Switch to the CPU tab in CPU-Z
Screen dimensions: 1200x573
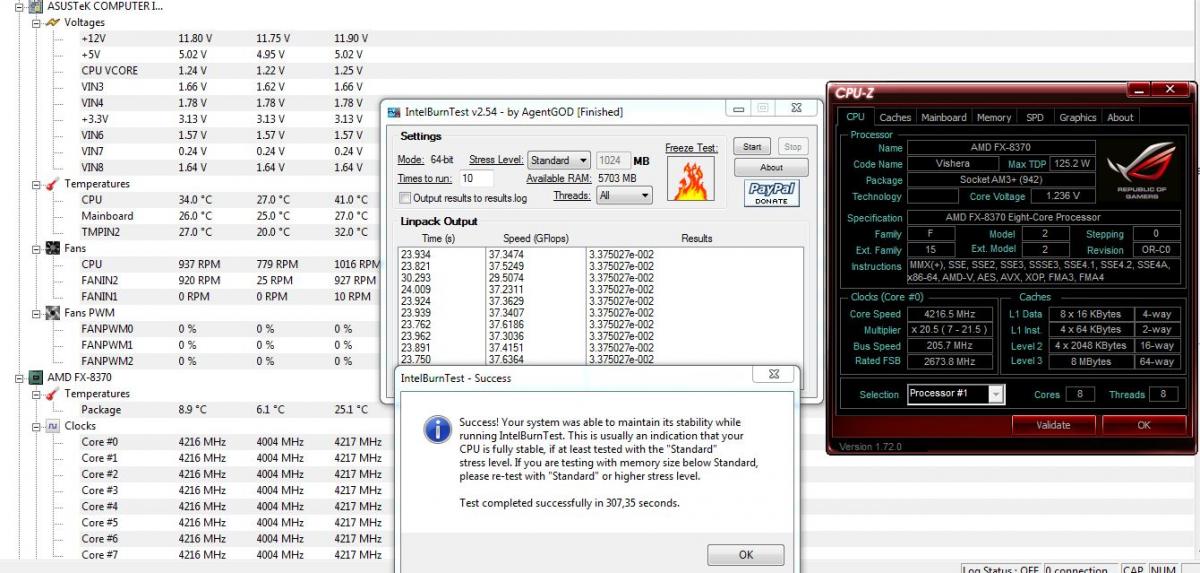click(x=856, y=116)
